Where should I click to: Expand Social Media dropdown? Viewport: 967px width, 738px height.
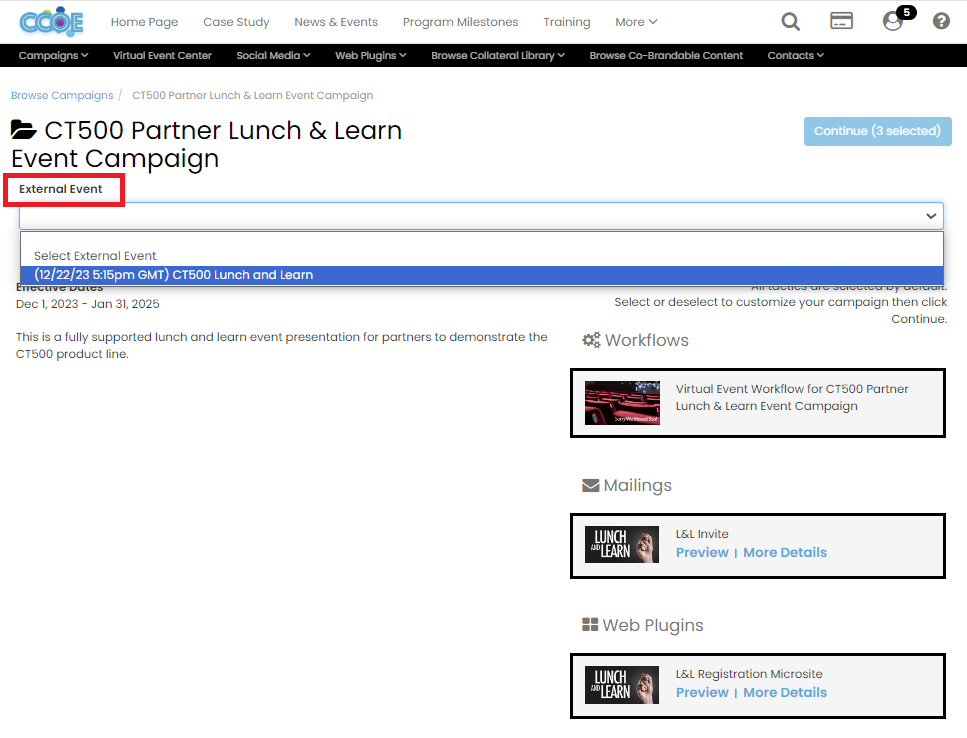click(273, 55)
